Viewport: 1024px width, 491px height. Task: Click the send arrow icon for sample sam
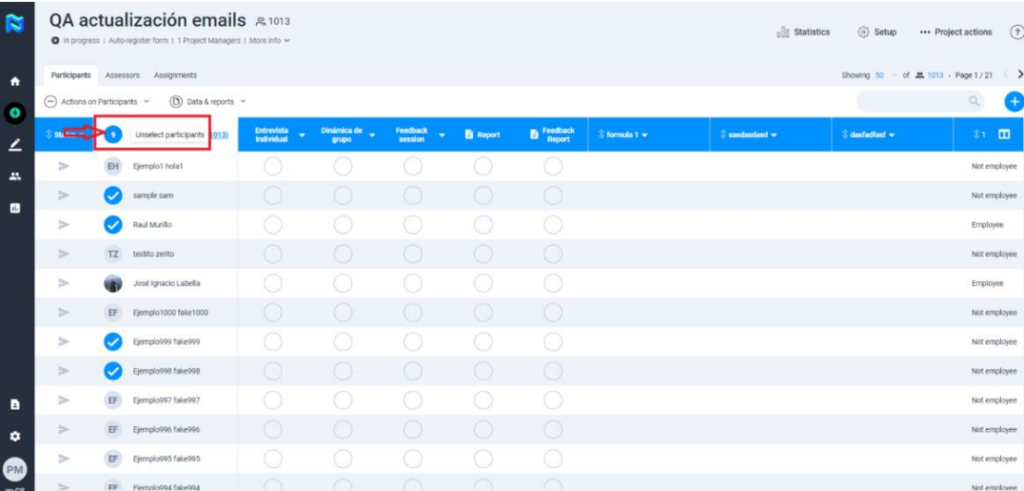[64, 196]
